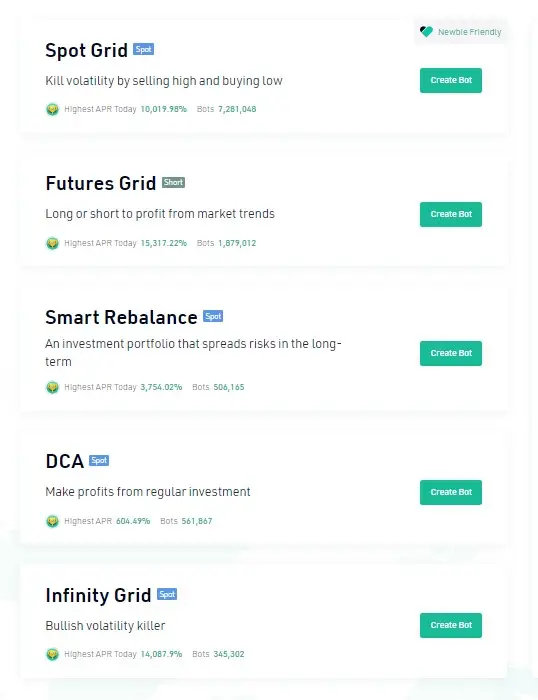Create a DCA bot

coord(451,492)
